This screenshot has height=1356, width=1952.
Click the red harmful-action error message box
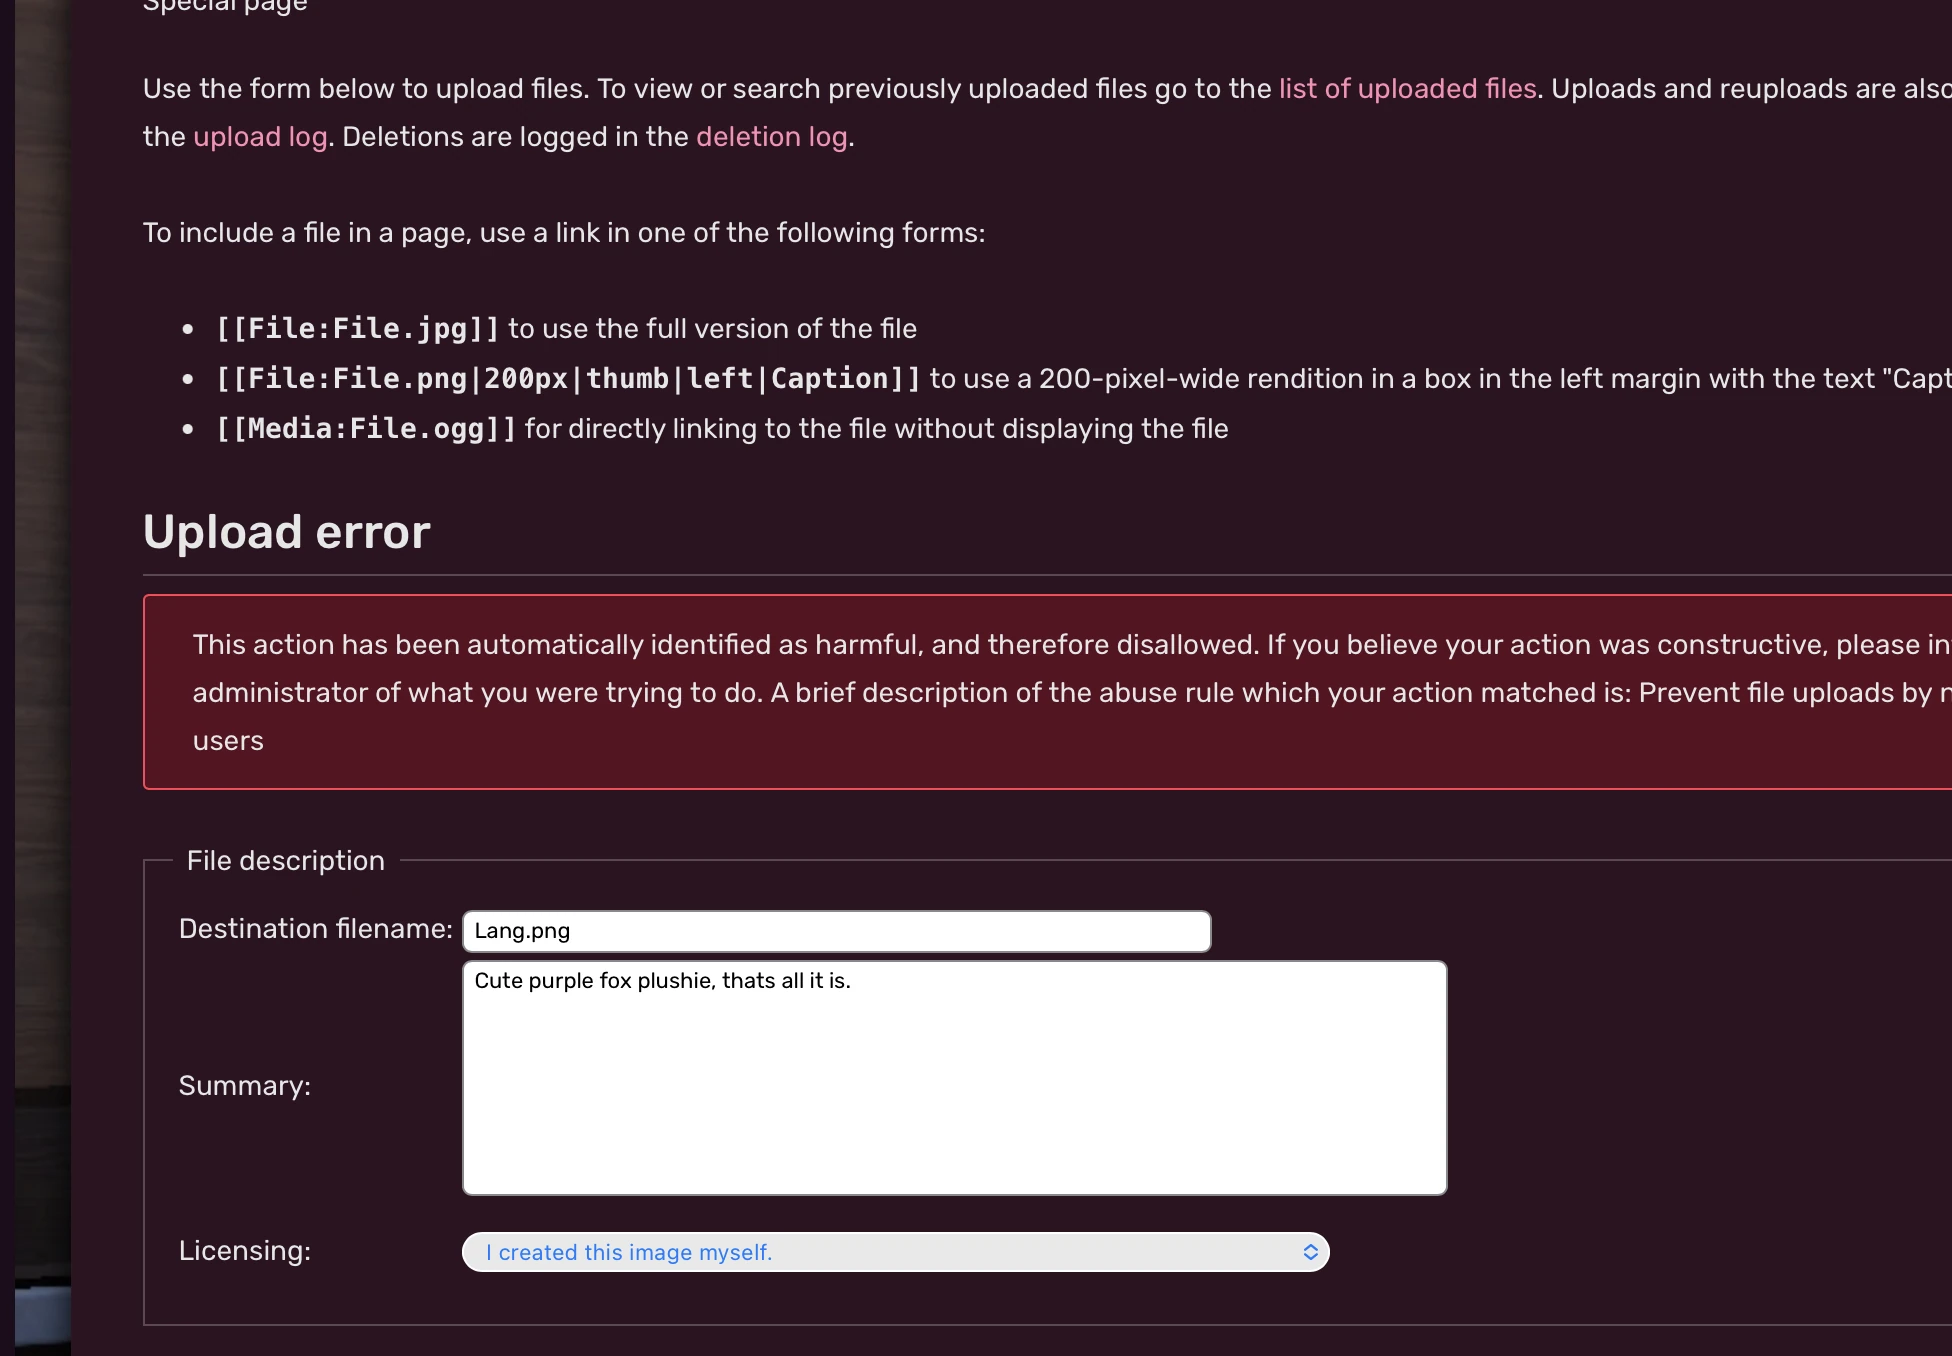[1047, 692]
